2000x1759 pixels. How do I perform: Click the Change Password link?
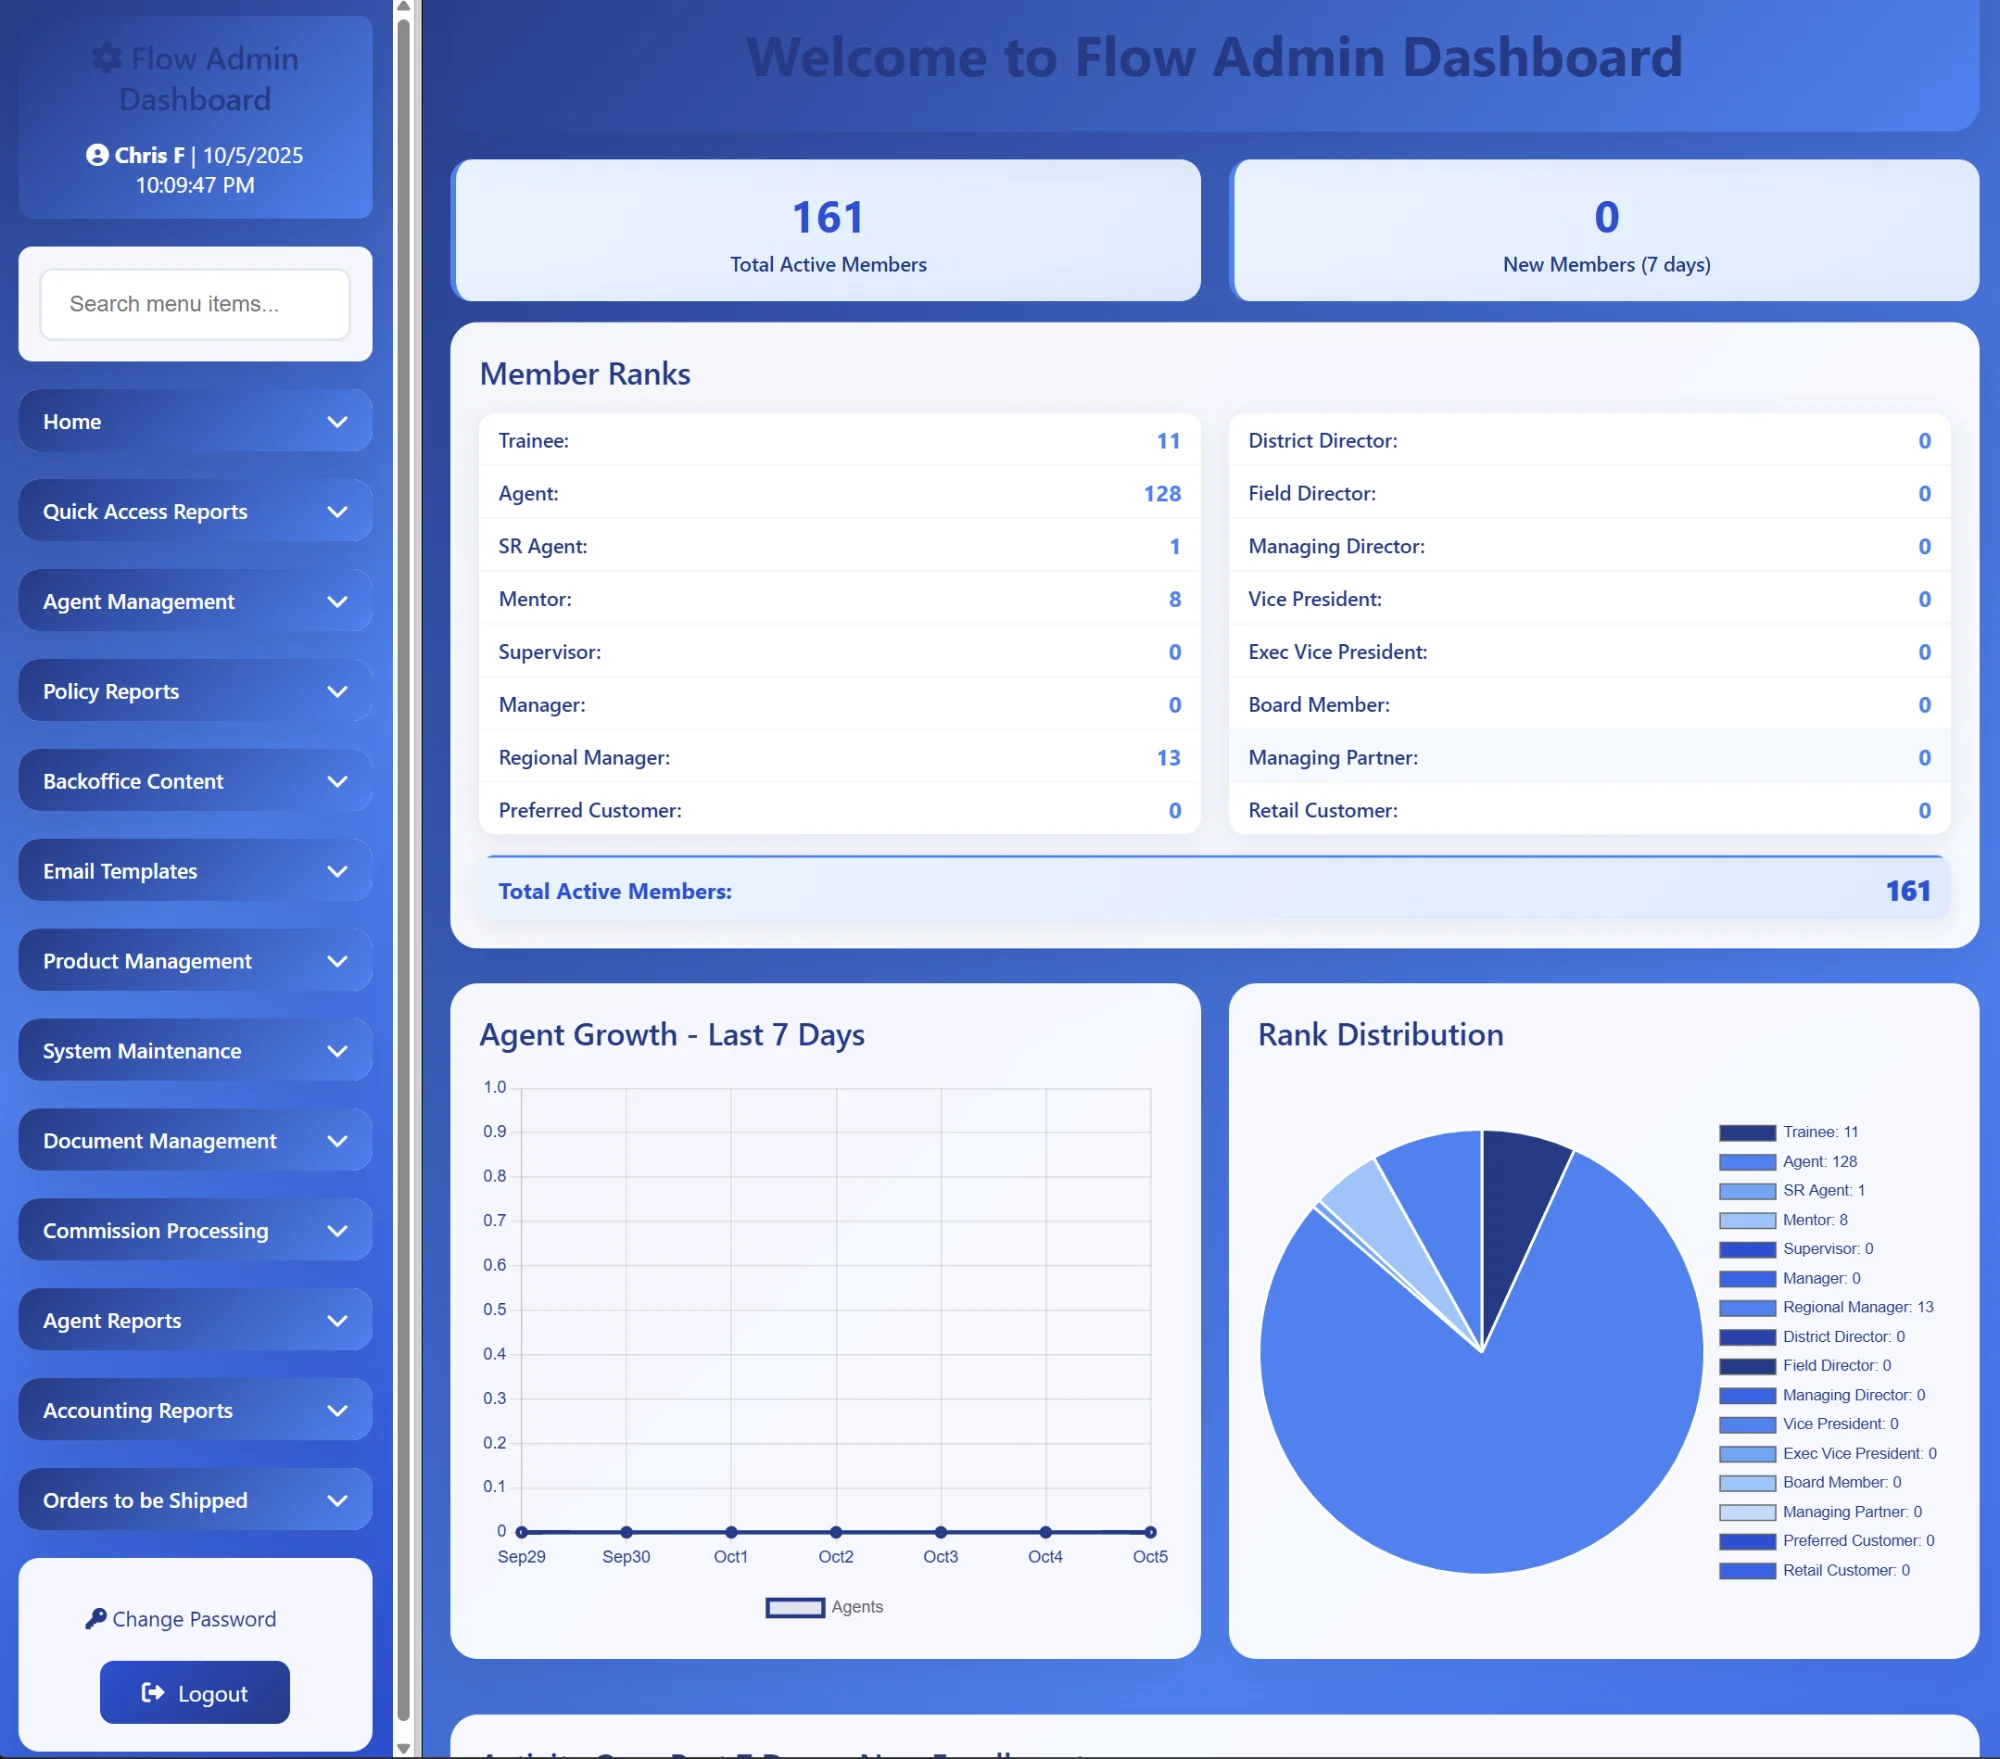194,1619
